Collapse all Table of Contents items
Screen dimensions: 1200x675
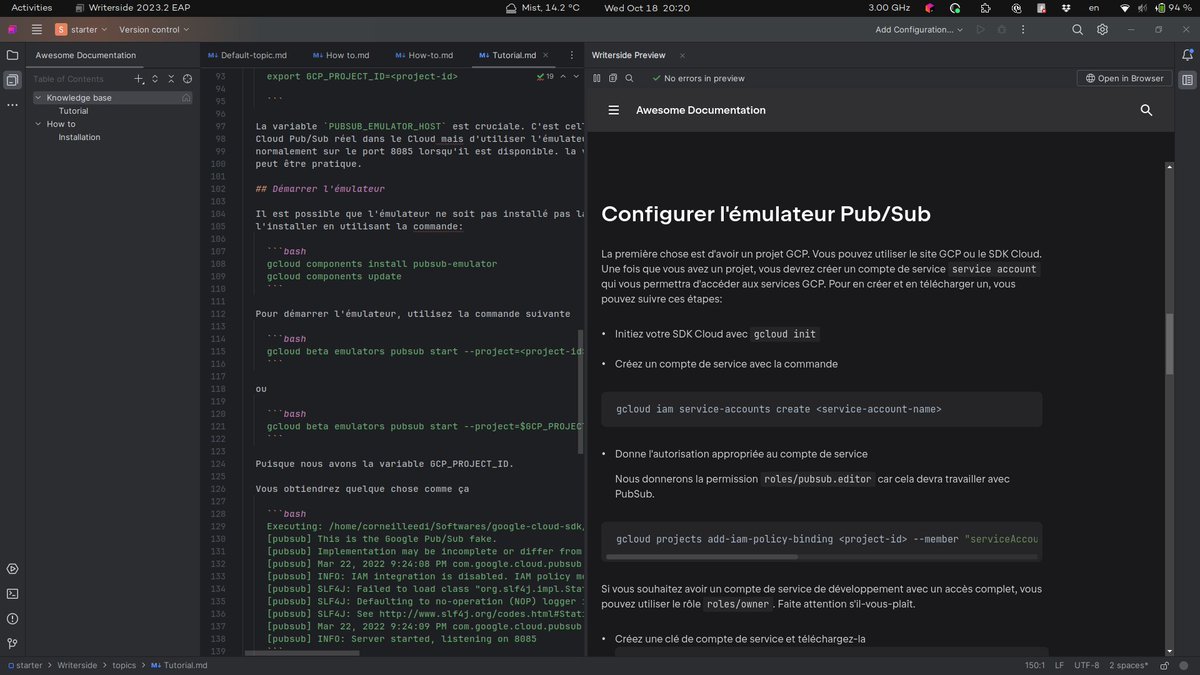tap(171, 78)
